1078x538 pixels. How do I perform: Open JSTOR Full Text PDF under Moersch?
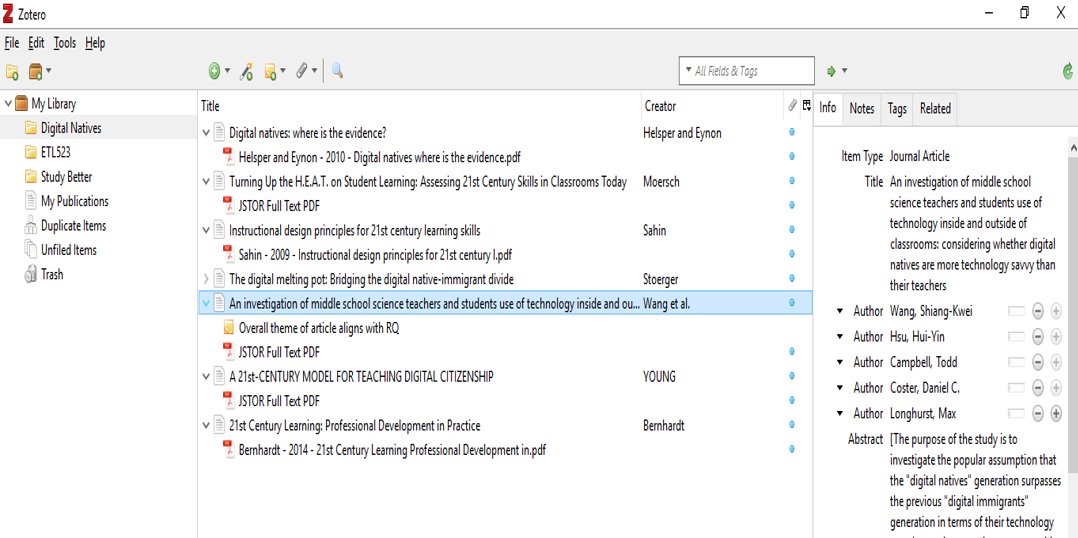(x=278, y=205)
